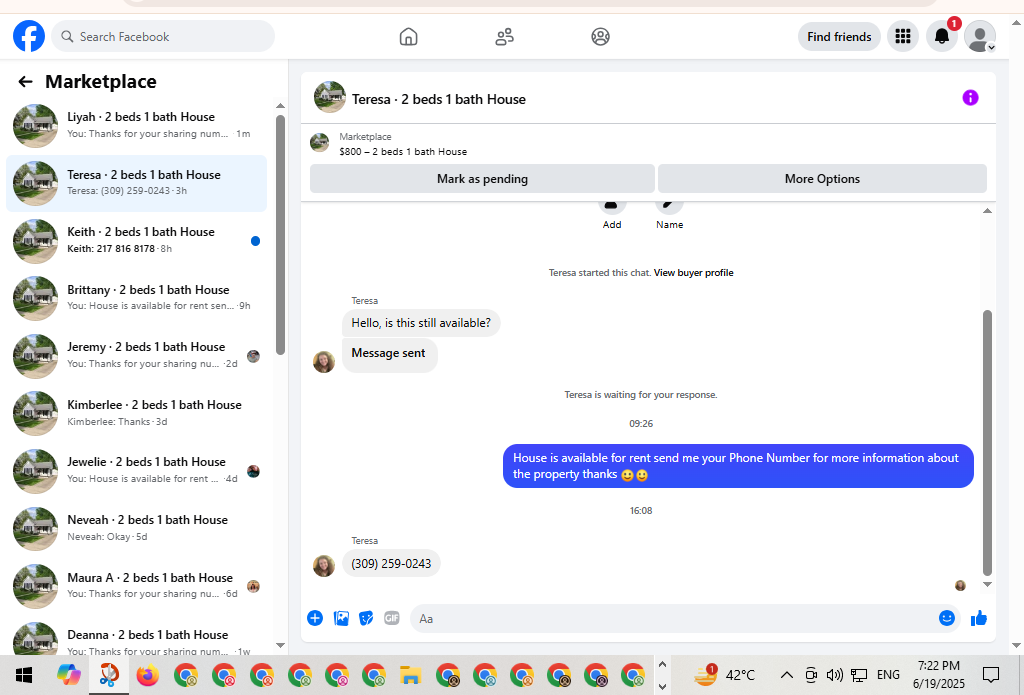Open Kimberlee conversation
This screenshot has height=695, width=1024.
tap(137, 413)
